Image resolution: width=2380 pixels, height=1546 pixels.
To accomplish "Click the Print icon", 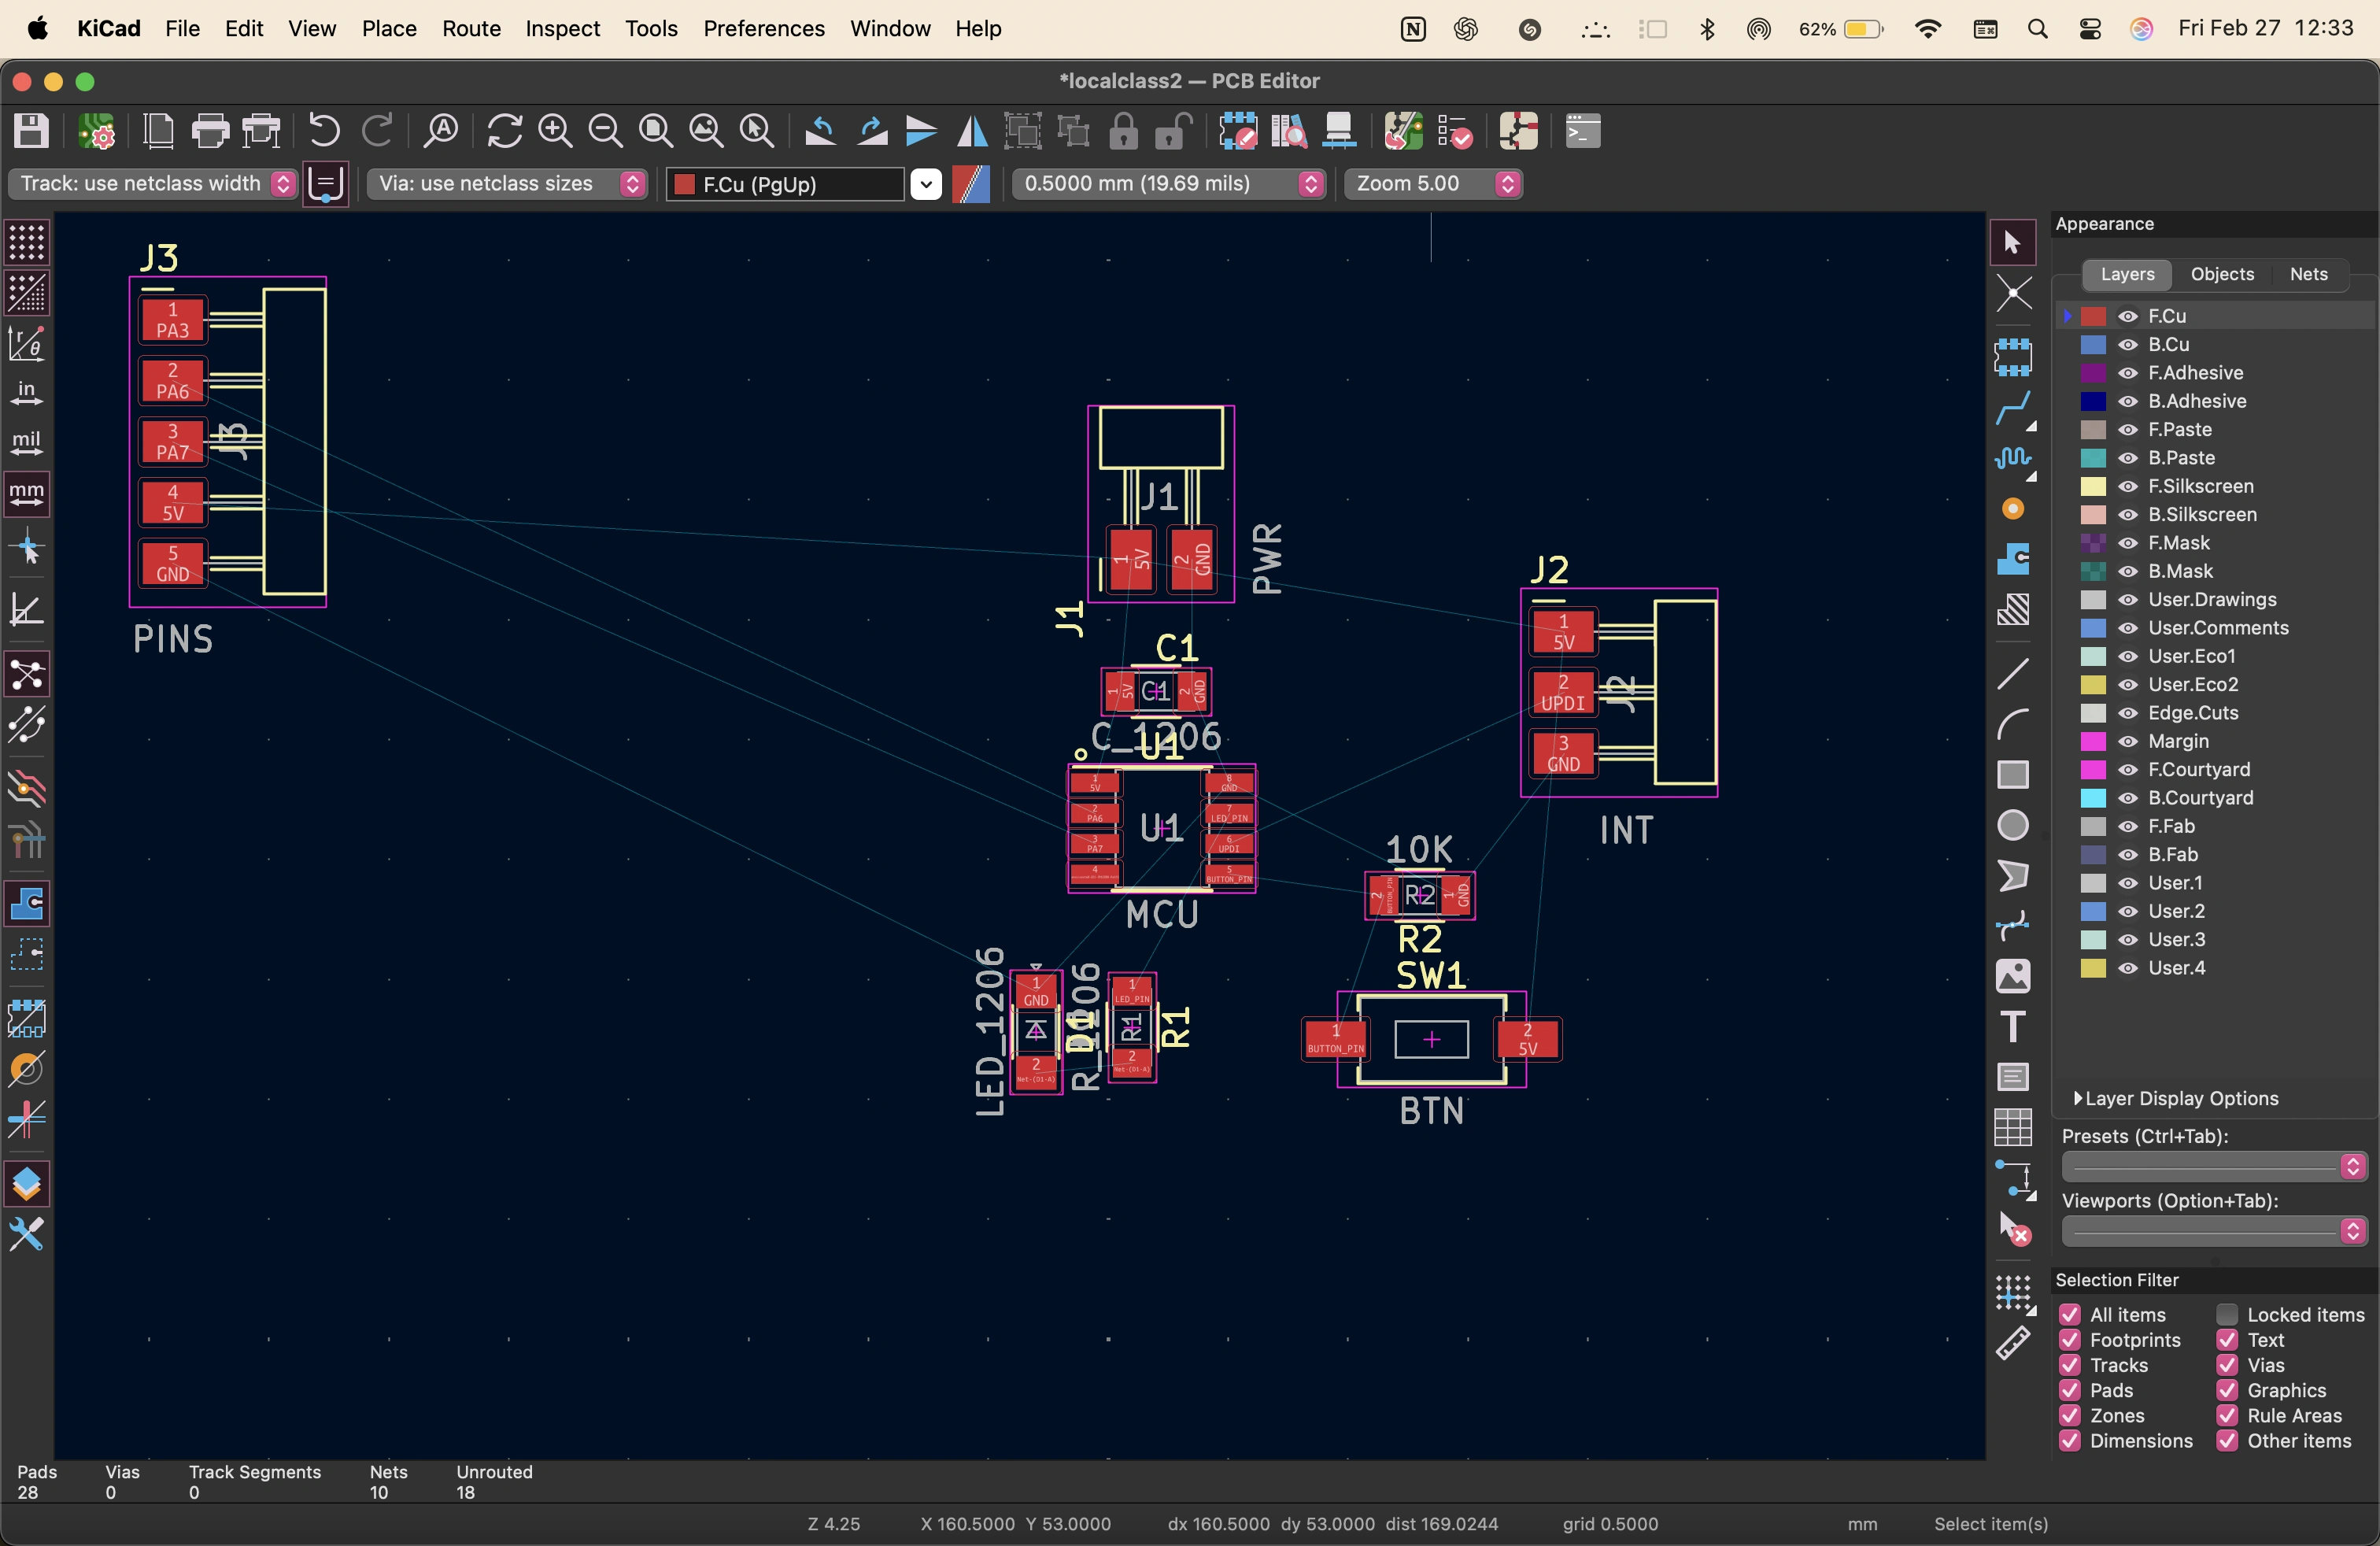I will point(210,131).
